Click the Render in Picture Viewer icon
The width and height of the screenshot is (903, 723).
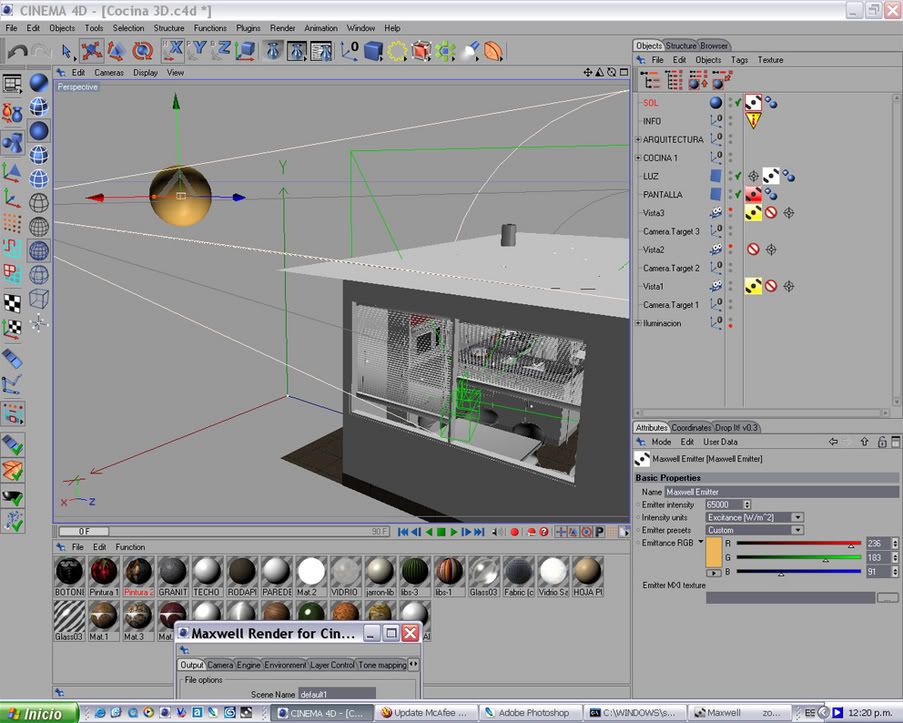[297, 51]
